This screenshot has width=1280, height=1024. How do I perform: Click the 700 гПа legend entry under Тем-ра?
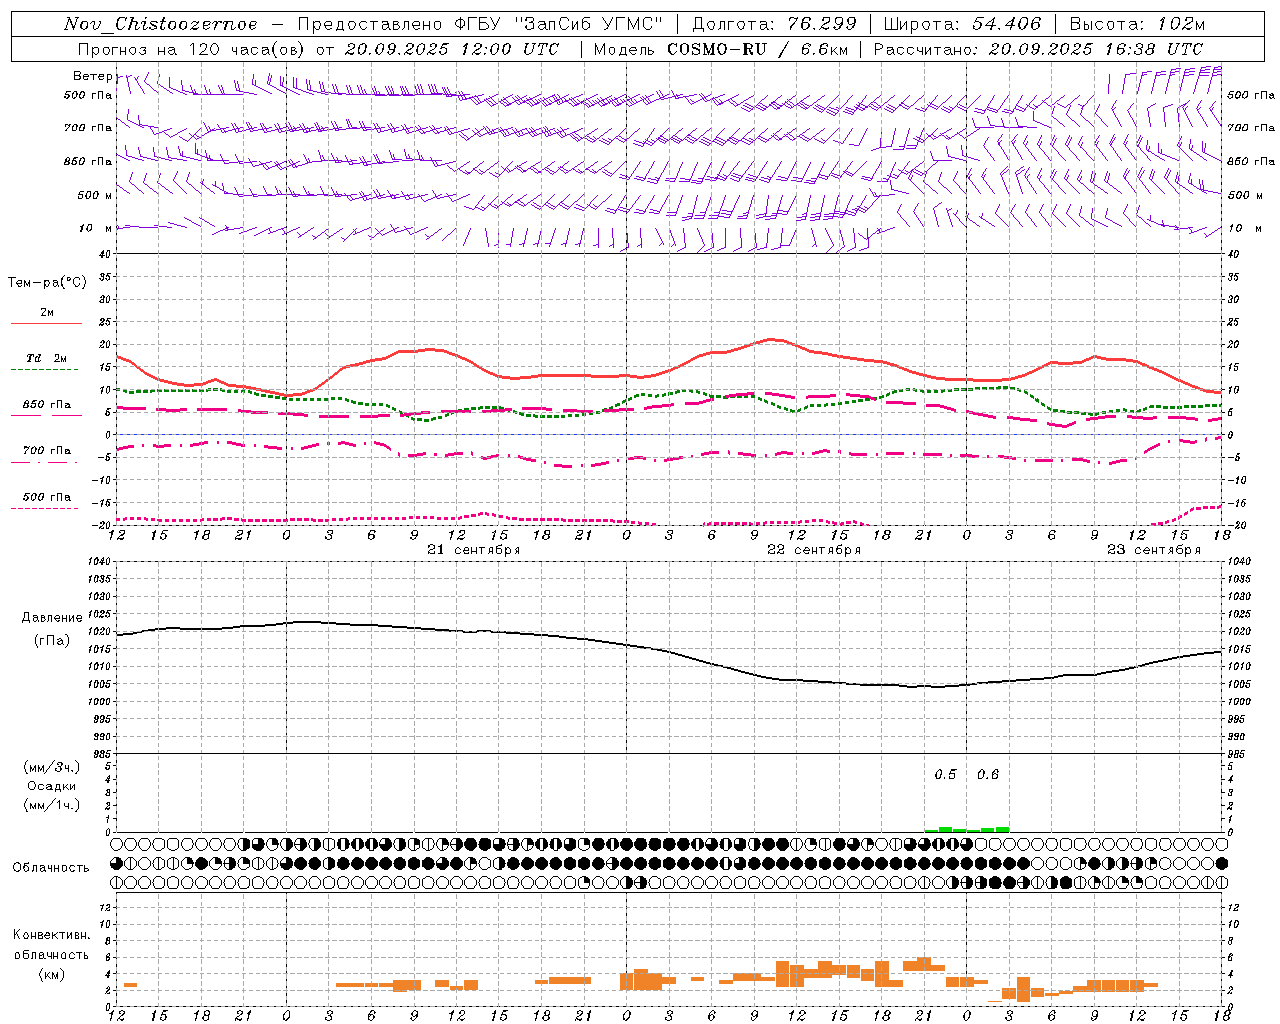pyautogui.click(x=47, y=451)
